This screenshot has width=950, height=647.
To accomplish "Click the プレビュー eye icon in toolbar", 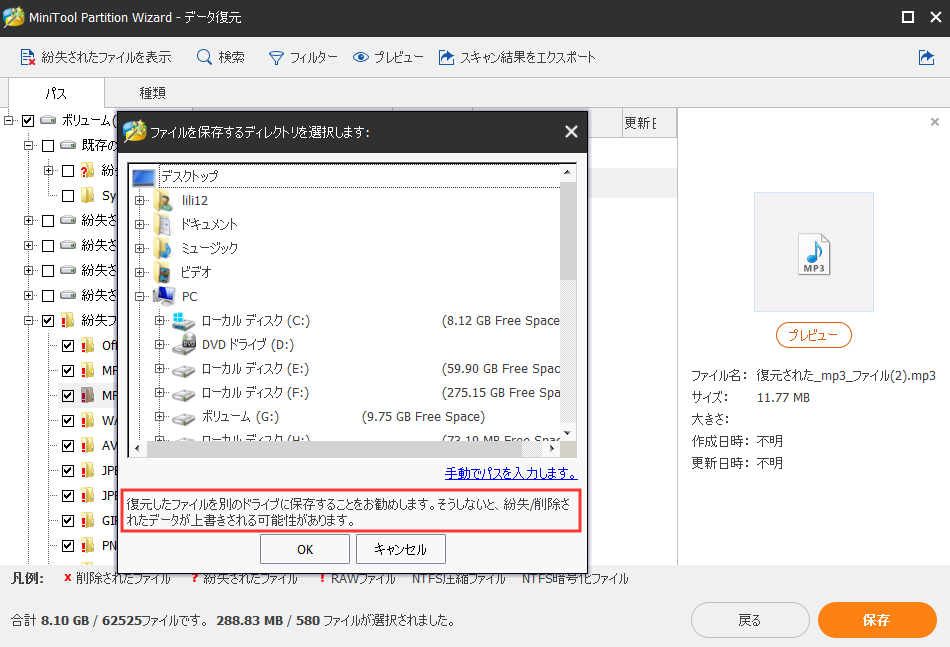I will 361,58.
